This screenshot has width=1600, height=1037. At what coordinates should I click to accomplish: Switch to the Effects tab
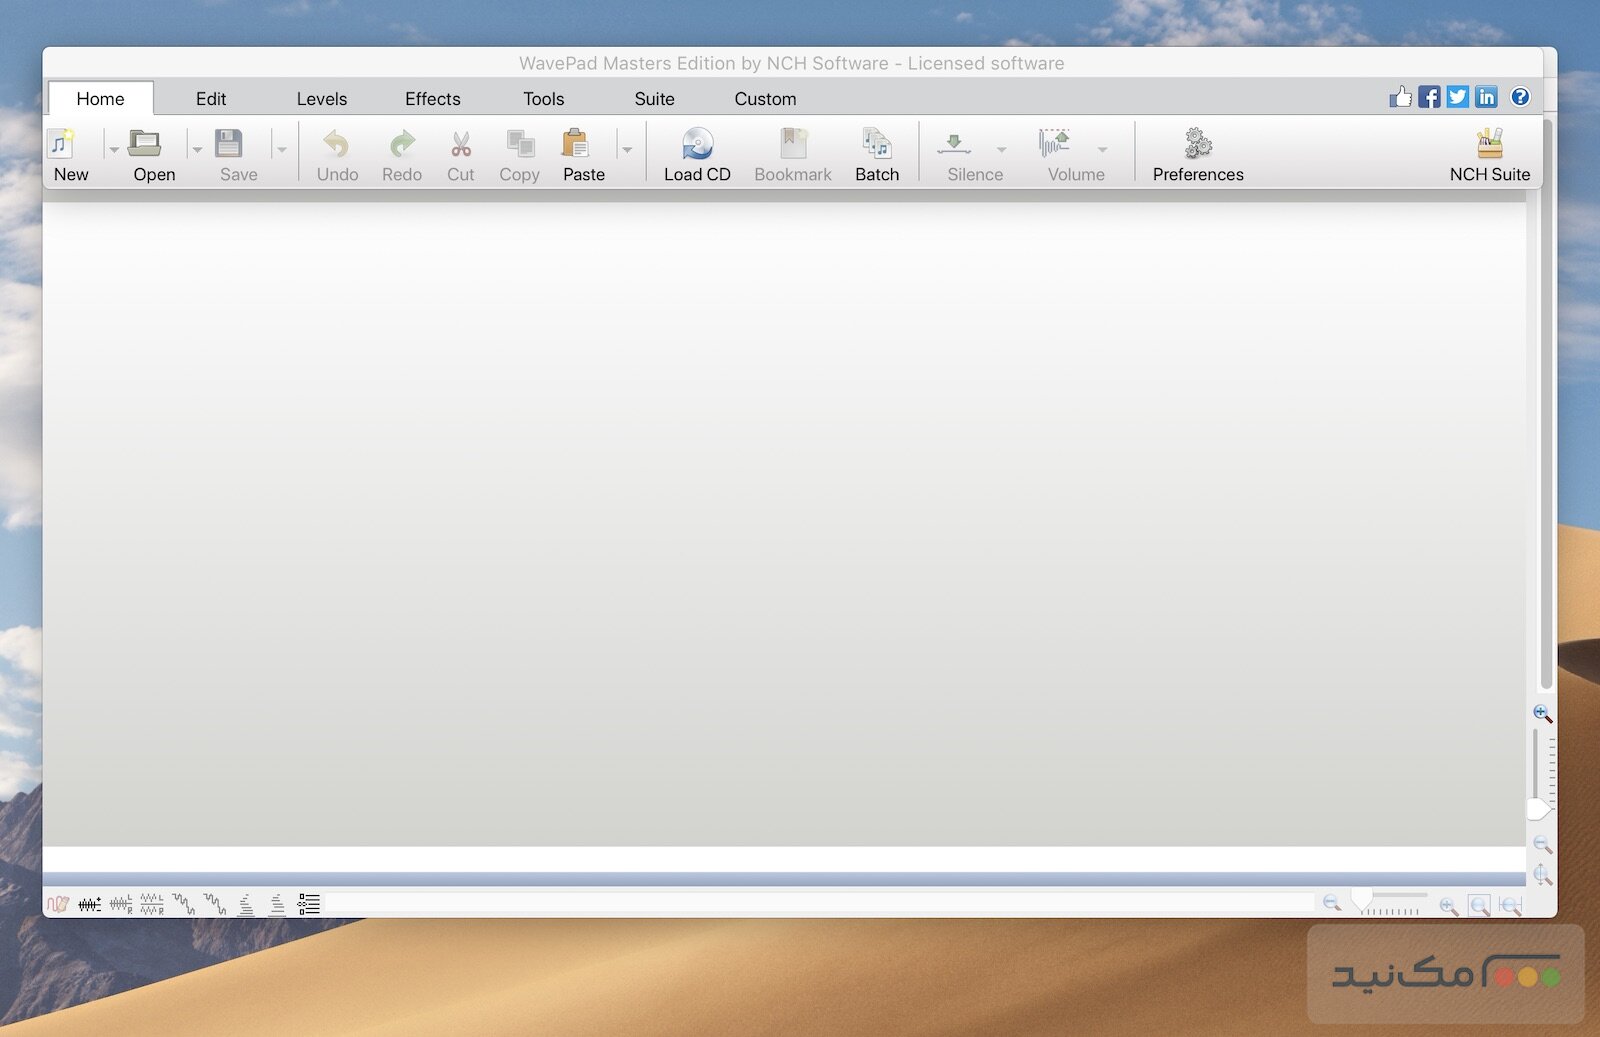(x=432, y=98)
